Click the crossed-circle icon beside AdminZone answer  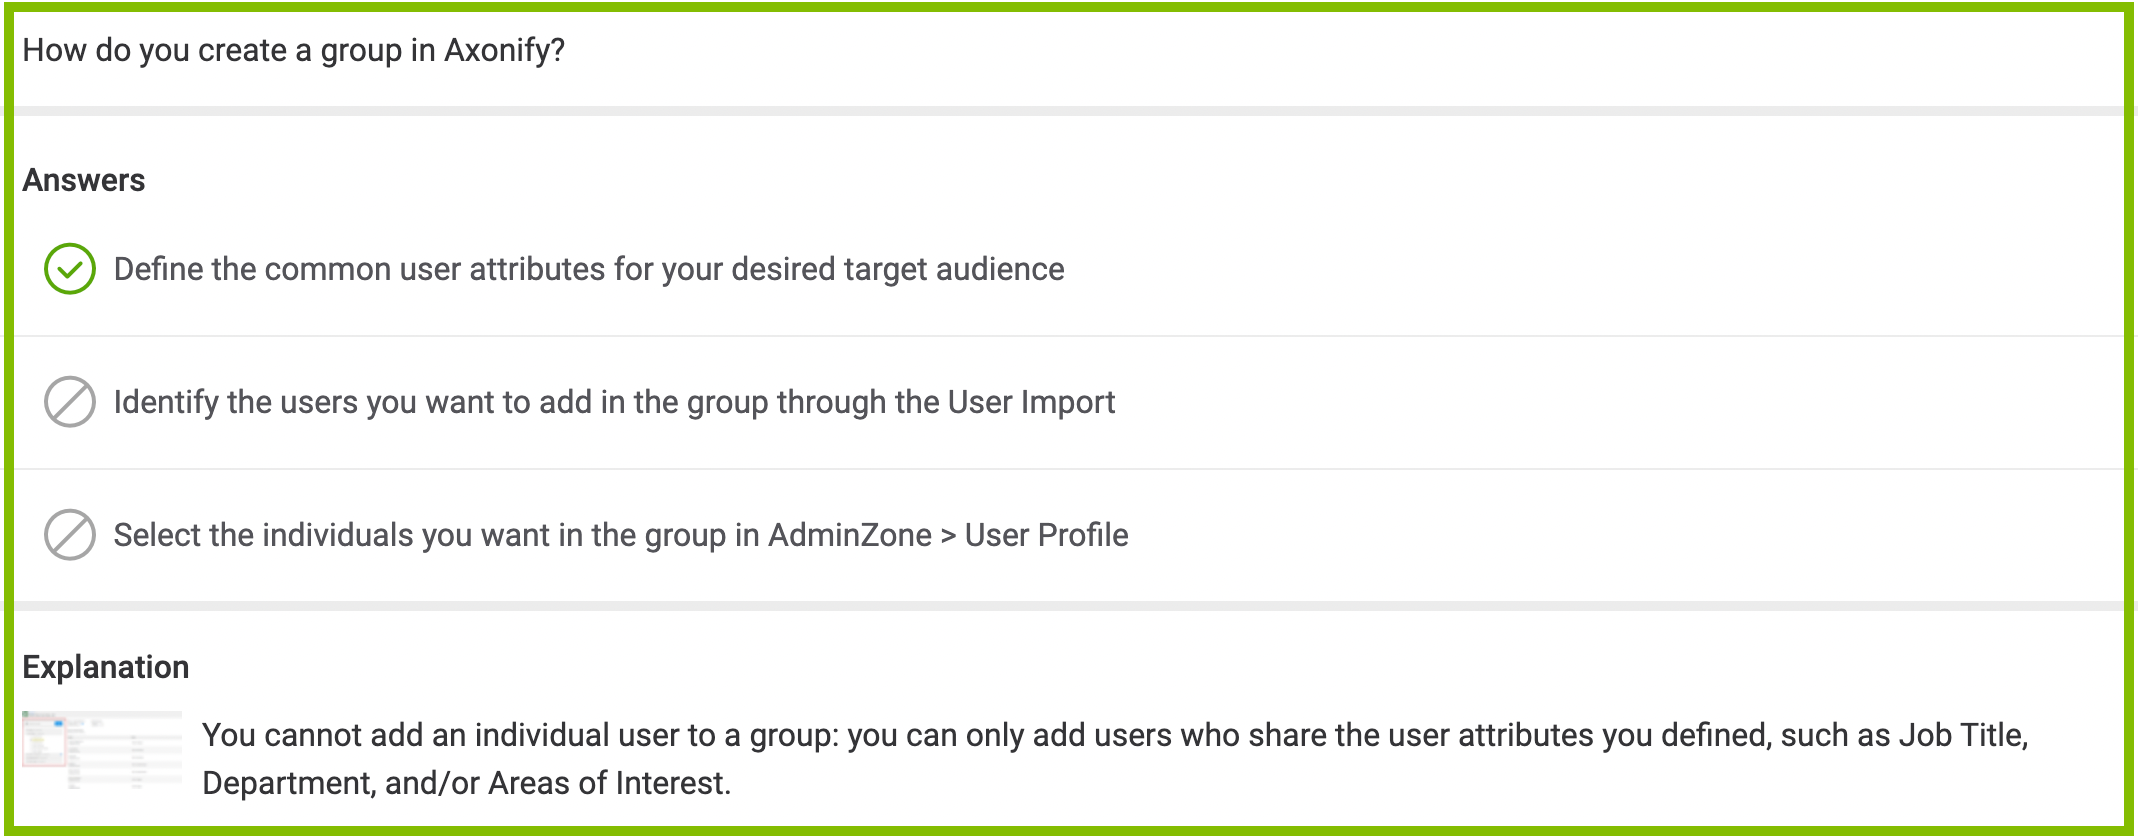click(x=70, y=535)
